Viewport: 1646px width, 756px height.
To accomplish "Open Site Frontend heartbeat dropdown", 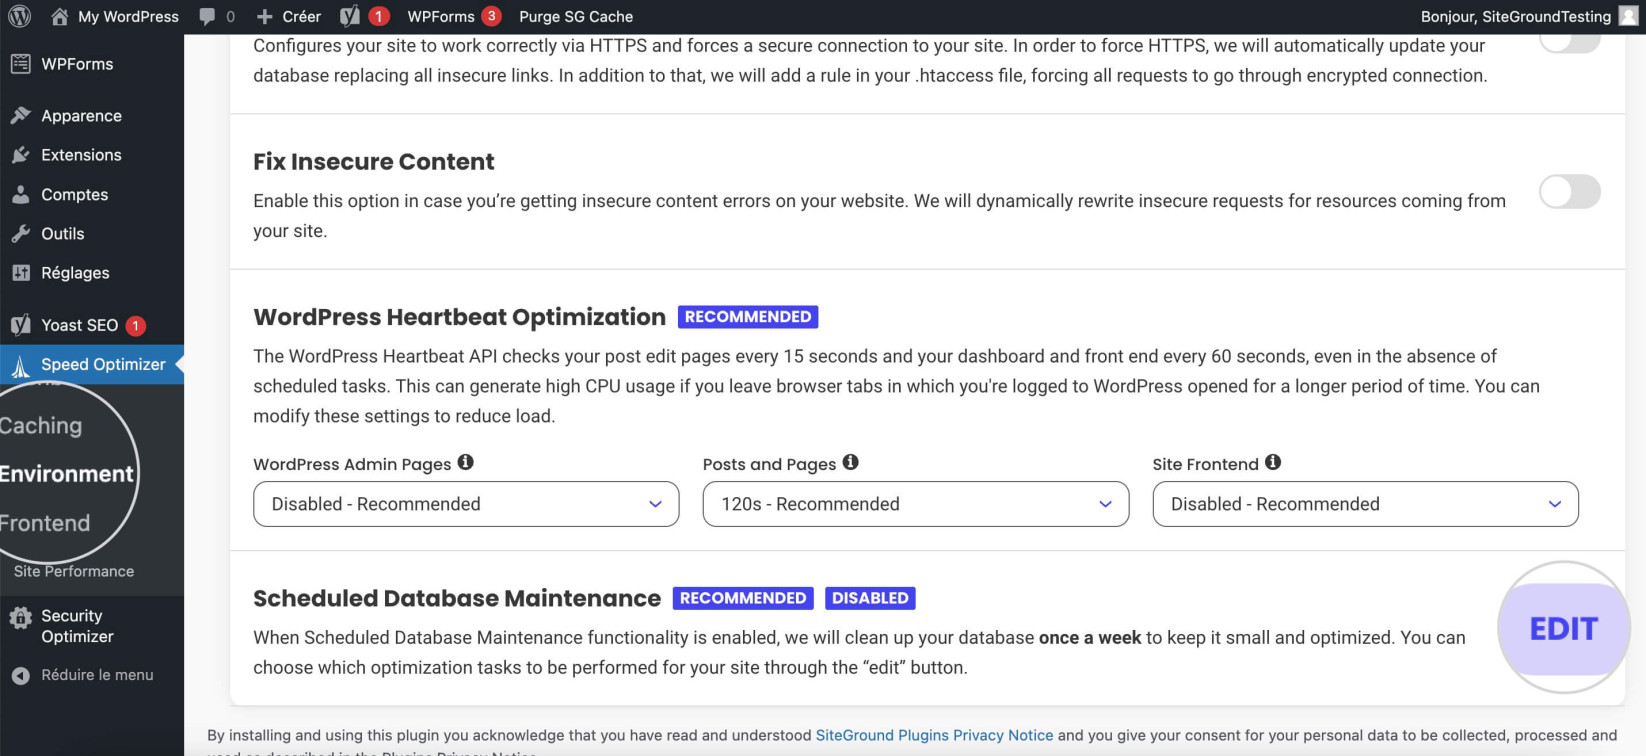I will click(1366, 504).
